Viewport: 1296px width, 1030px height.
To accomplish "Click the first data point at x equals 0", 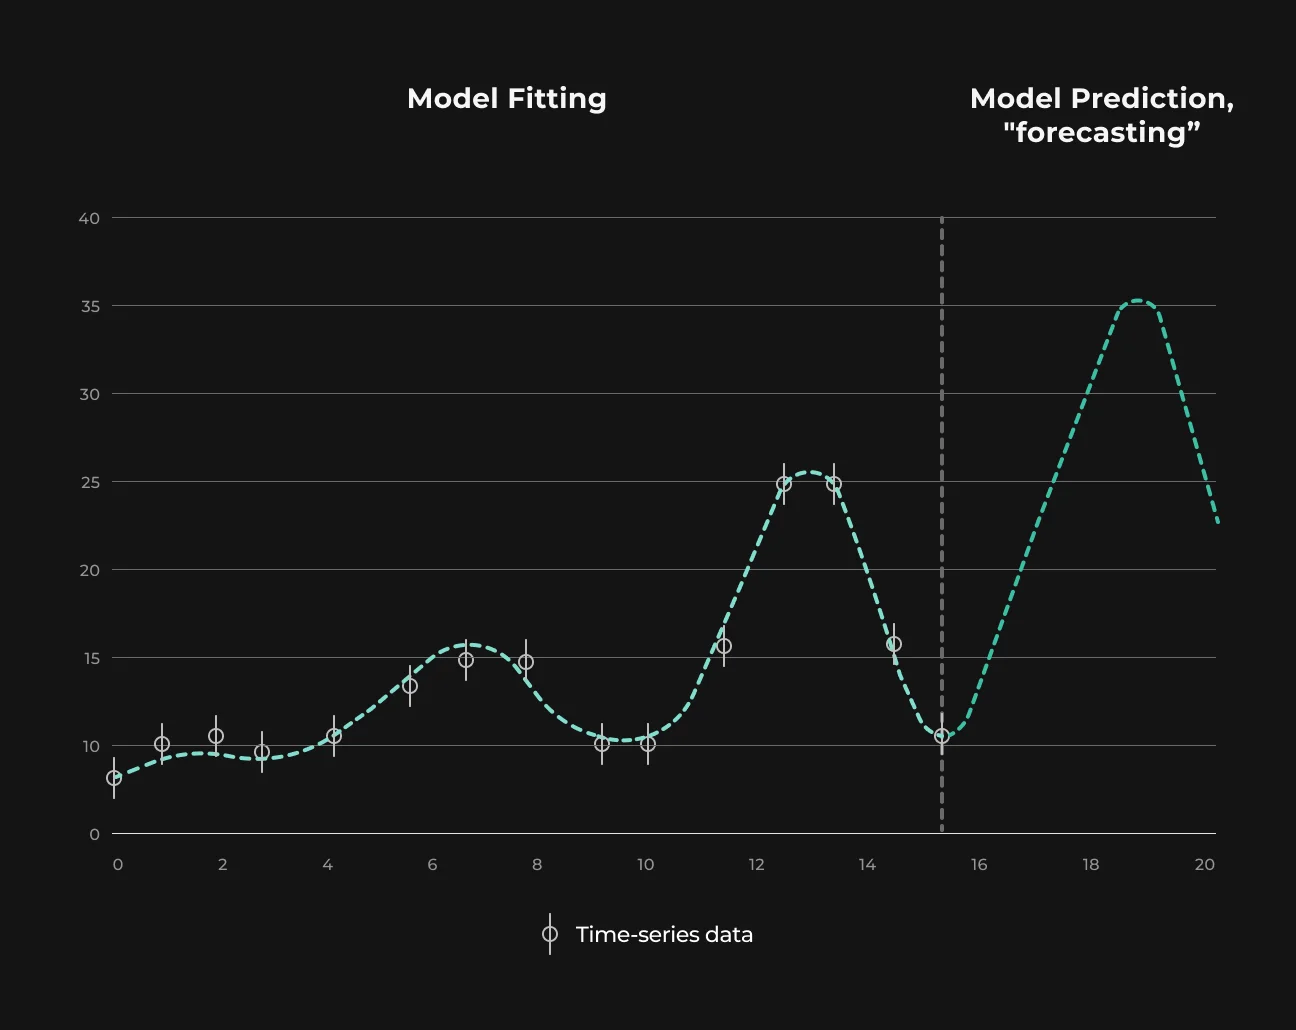I will [114, 778].
